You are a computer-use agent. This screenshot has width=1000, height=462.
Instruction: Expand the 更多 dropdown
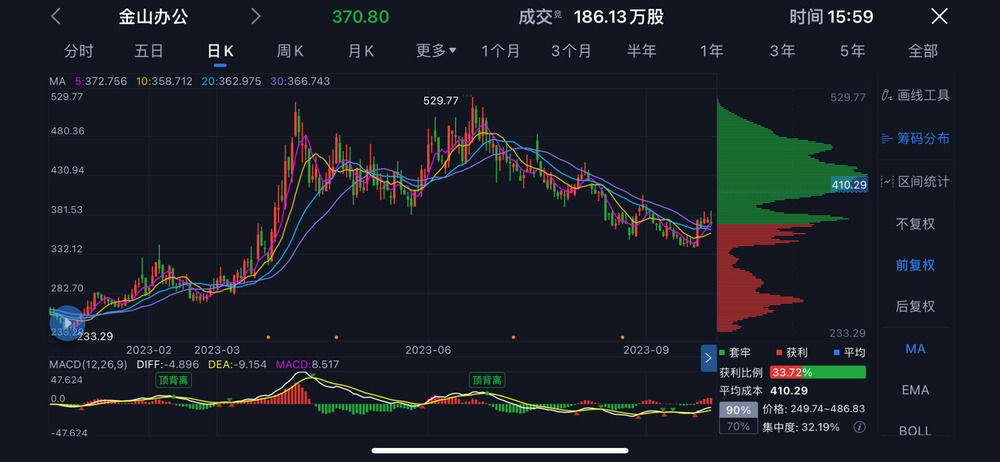(436, 51)
